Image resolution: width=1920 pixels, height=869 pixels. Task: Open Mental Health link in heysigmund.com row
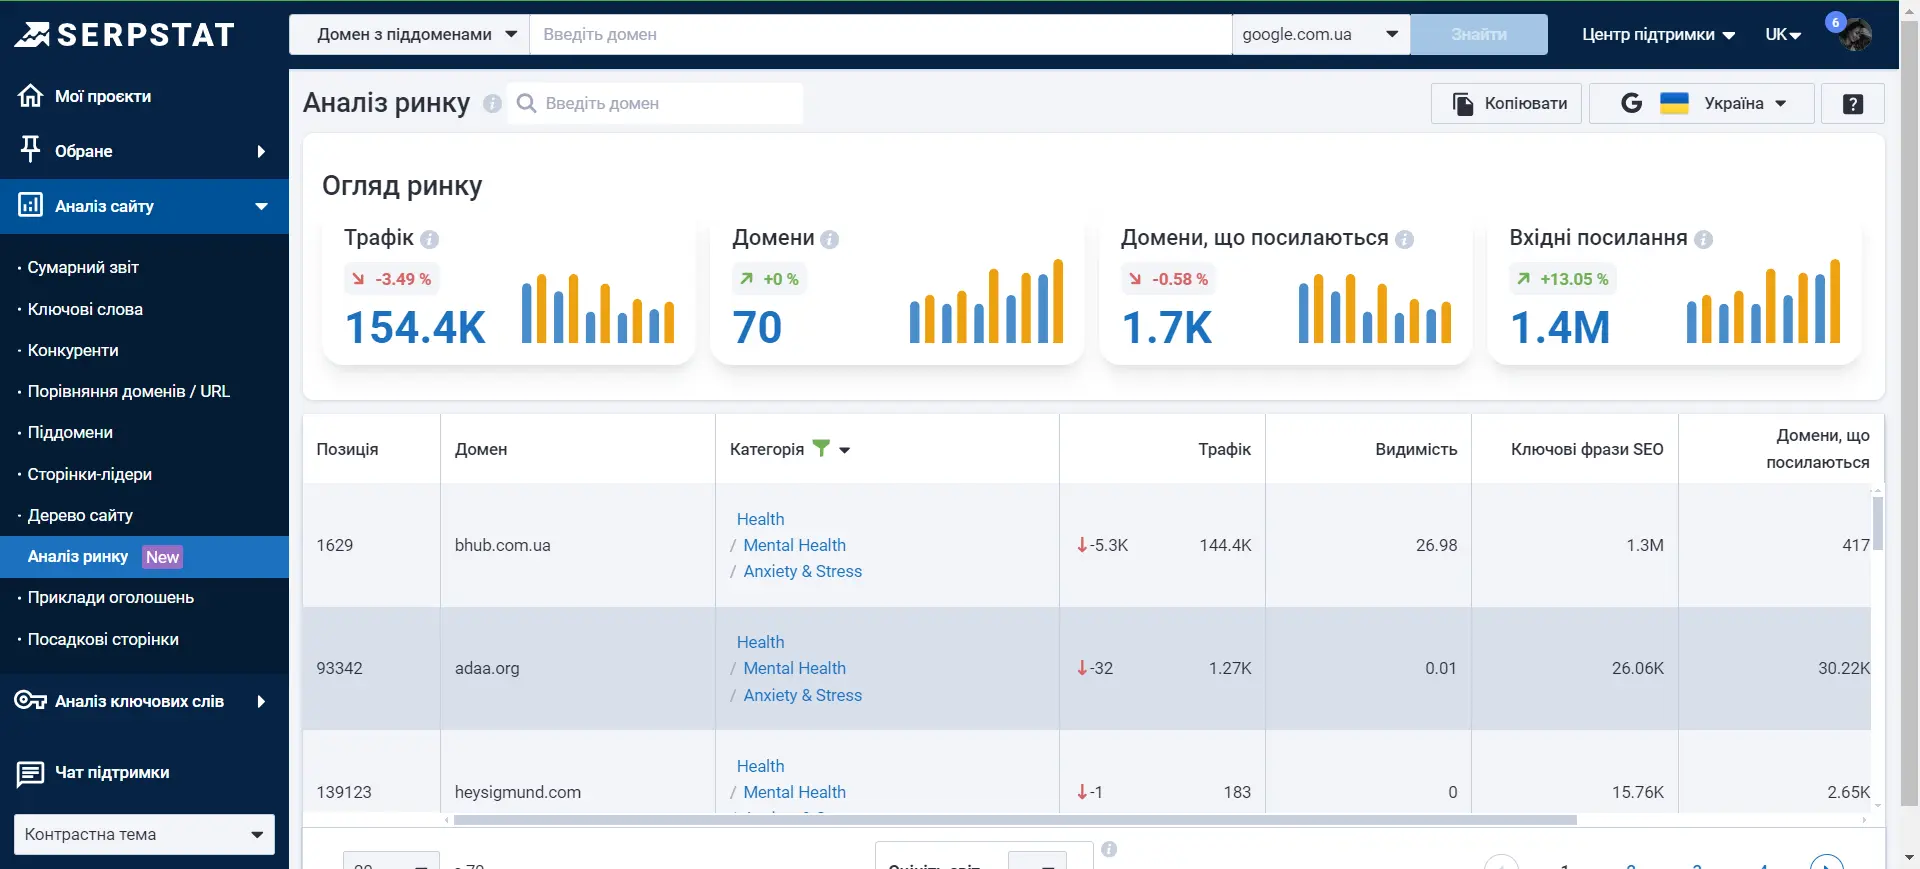tap(794, 792)
